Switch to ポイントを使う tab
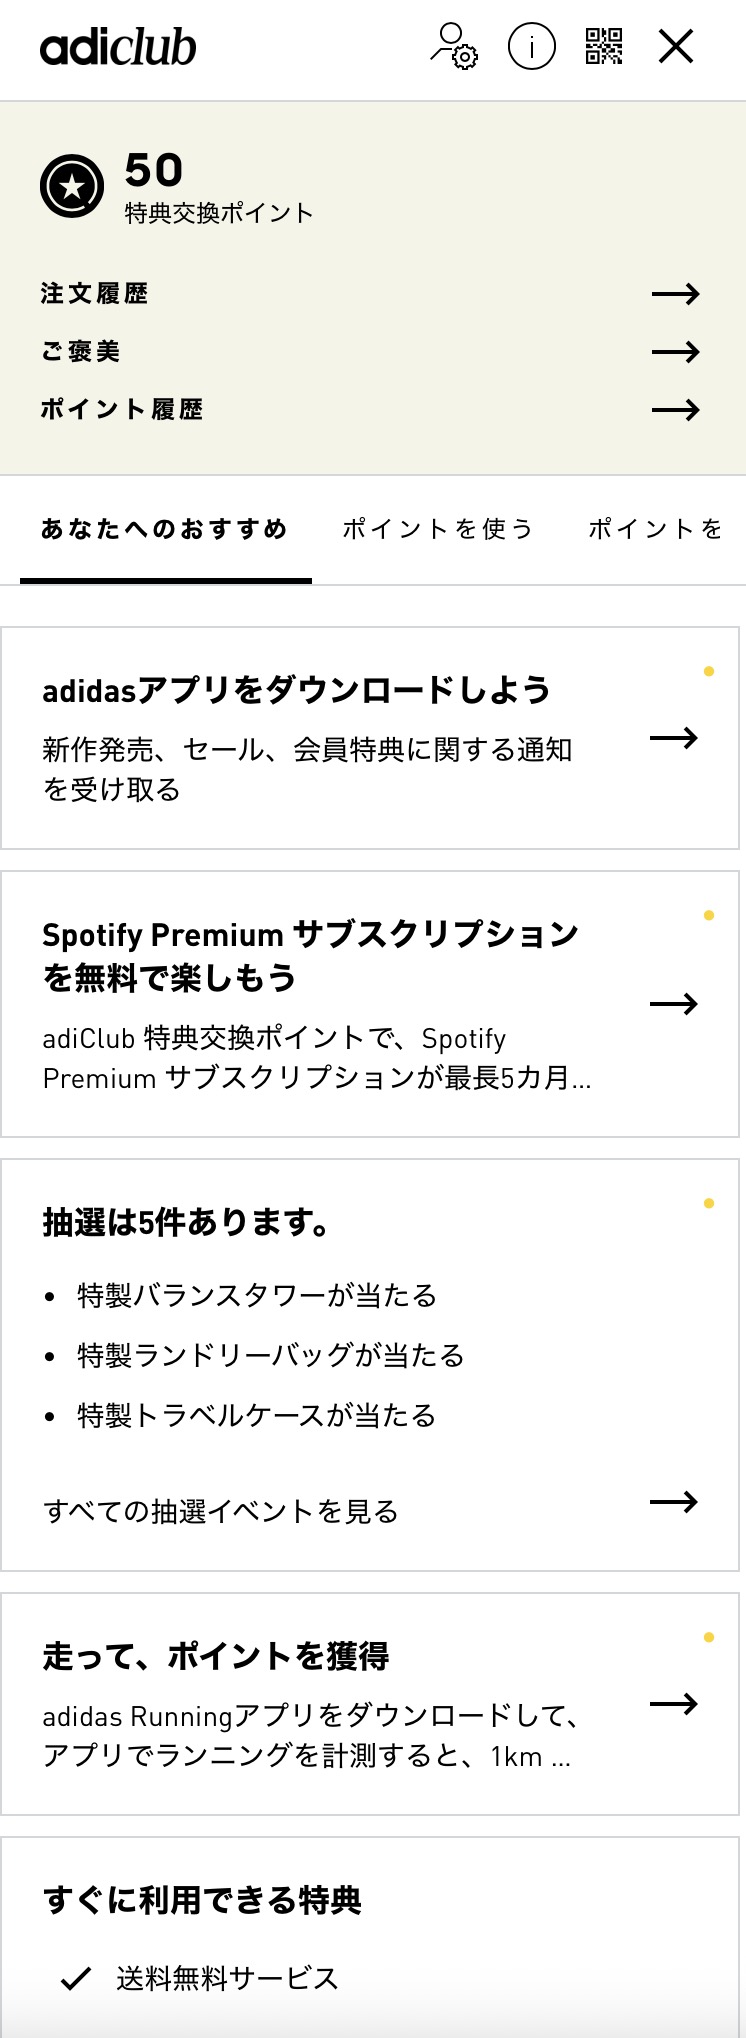Image resolution: width=746 pixels, height=2038 pixels. (438, 529)
